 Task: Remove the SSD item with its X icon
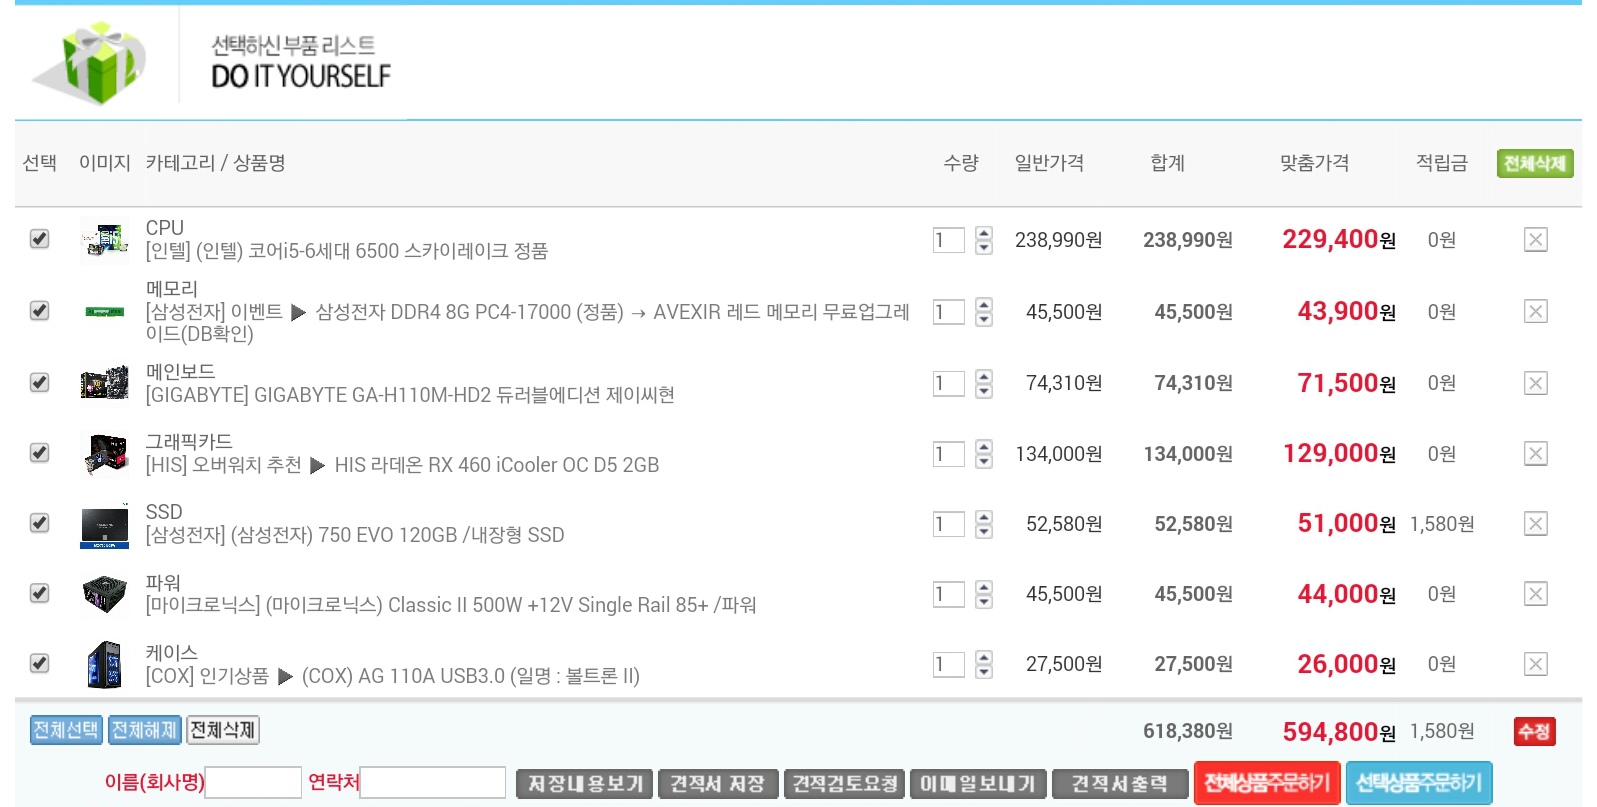pyautogui.click(x=1535, y=524)
